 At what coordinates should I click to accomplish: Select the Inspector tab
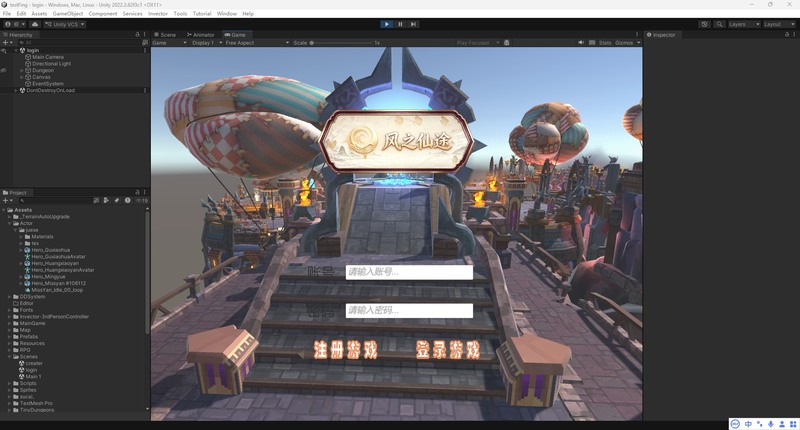661,35
